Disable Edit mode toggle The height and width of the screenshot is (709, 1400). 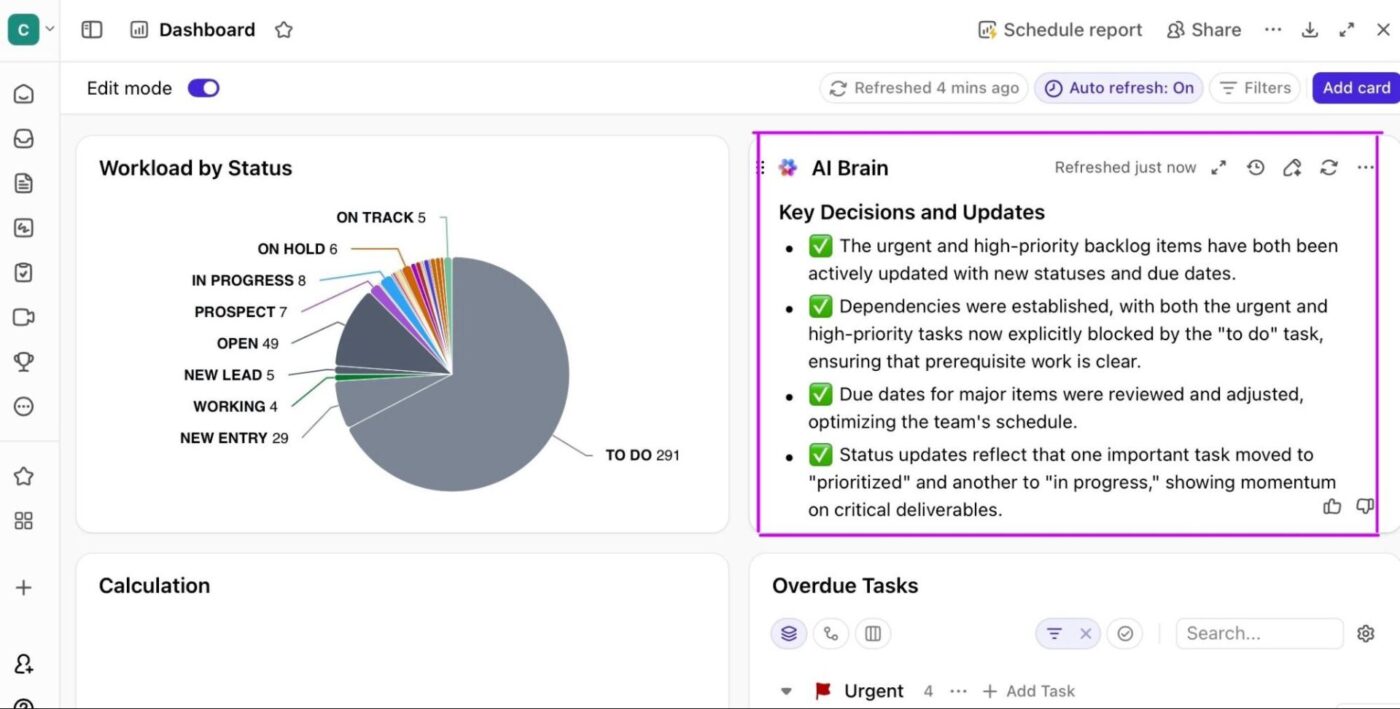point(203,88)
